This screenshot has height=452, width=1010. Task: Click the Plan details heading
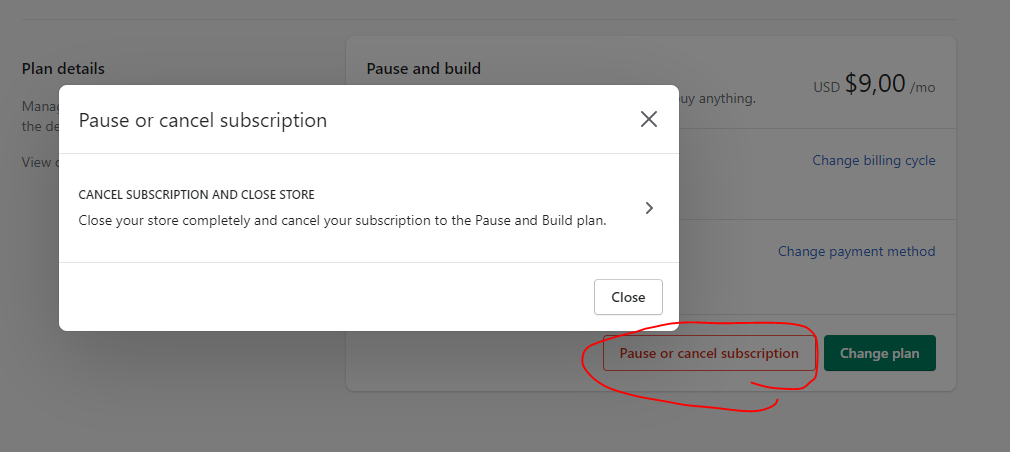(63, 69)
